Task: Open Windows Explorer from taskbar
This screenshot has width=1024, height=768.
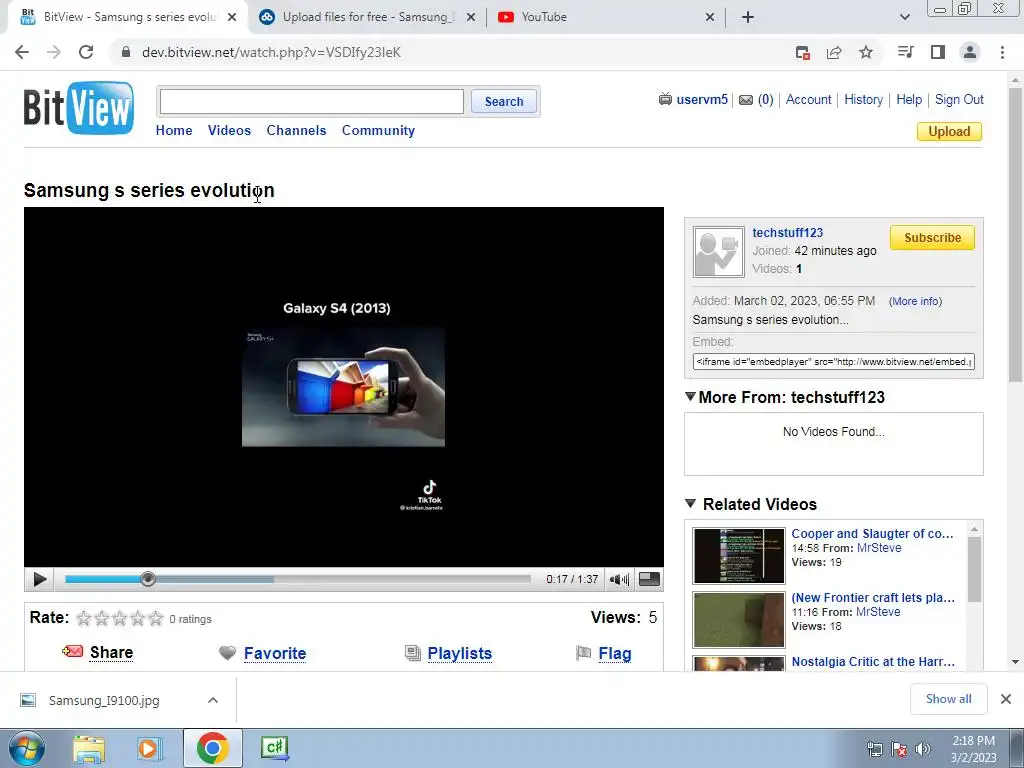Action: click(x=89, y=748)
